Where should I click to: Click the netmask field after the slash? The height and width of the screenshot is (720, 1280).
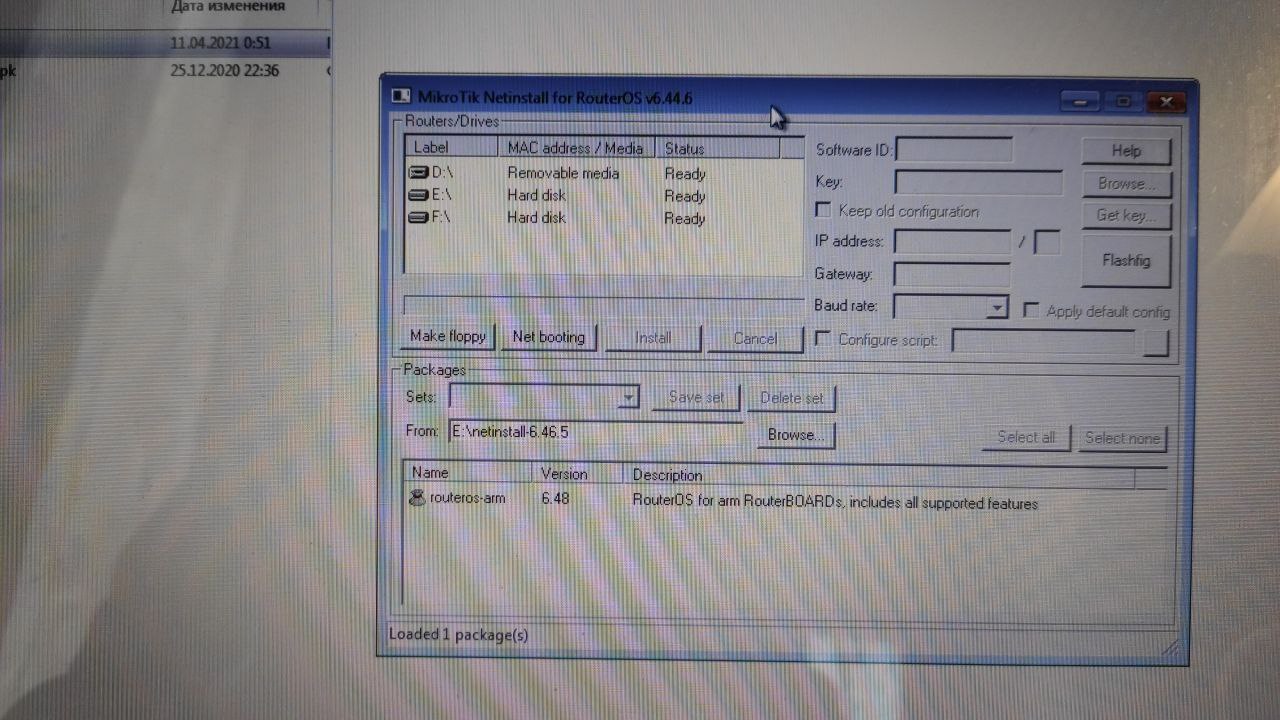tap(1047, 242)
